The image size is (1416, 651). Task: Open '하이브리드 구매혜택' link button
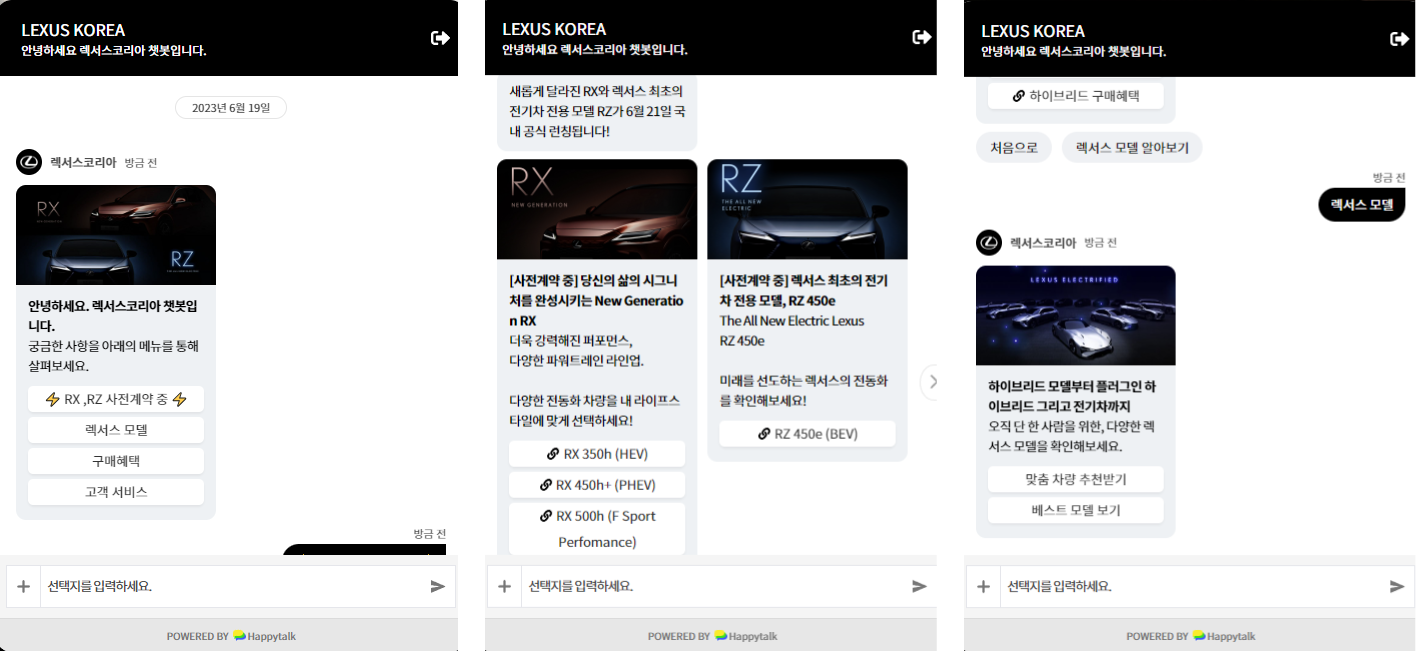pos(1076,96)
